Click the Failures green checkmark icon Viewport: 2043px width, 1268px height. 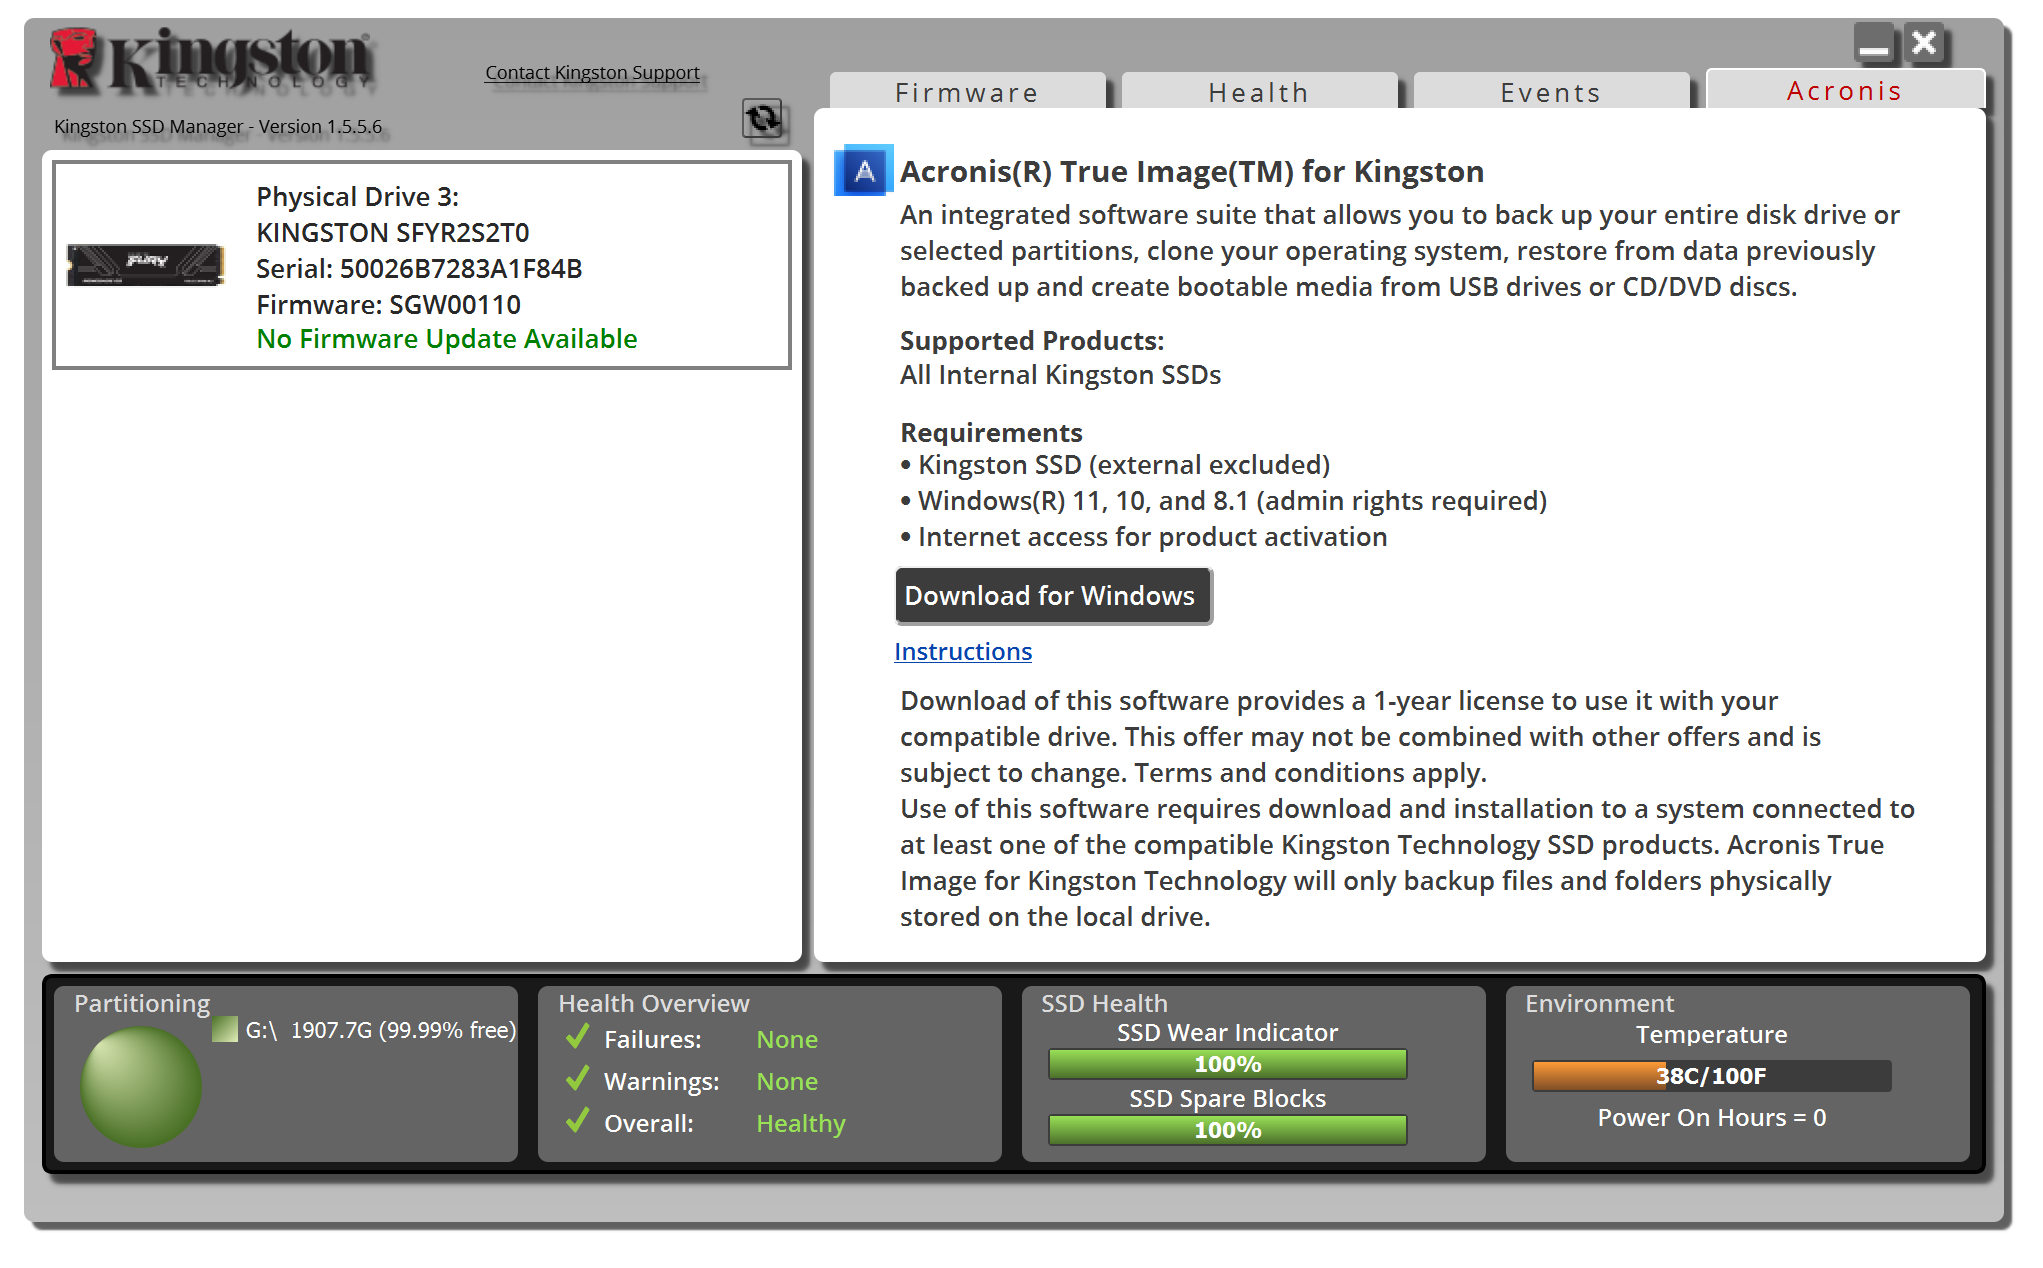[577, 1038]
